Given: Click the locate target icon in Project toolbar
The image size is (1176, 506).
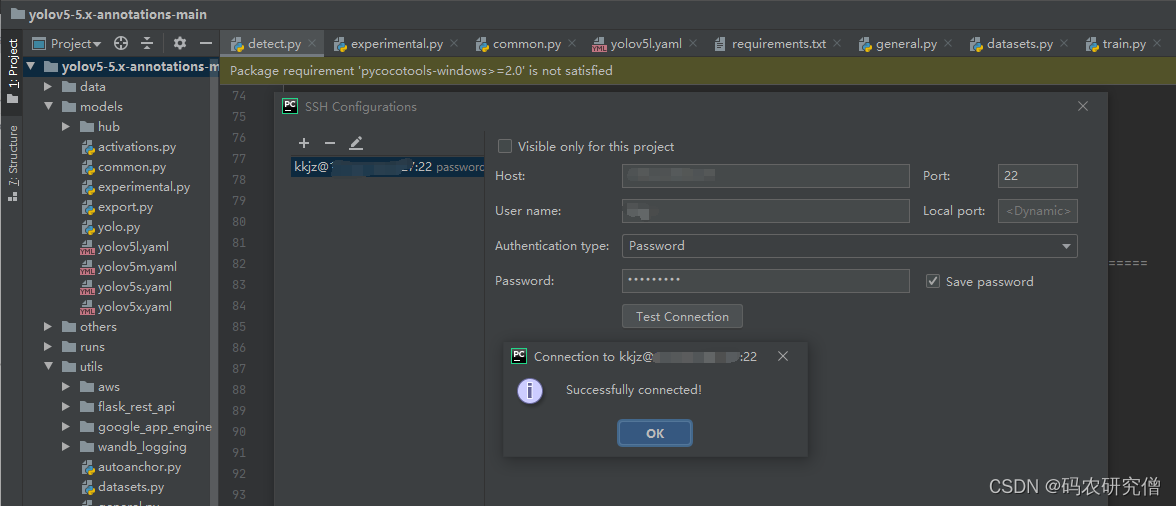Looking at the screenshot, I should pyautogui.click(x=121, y=43).
